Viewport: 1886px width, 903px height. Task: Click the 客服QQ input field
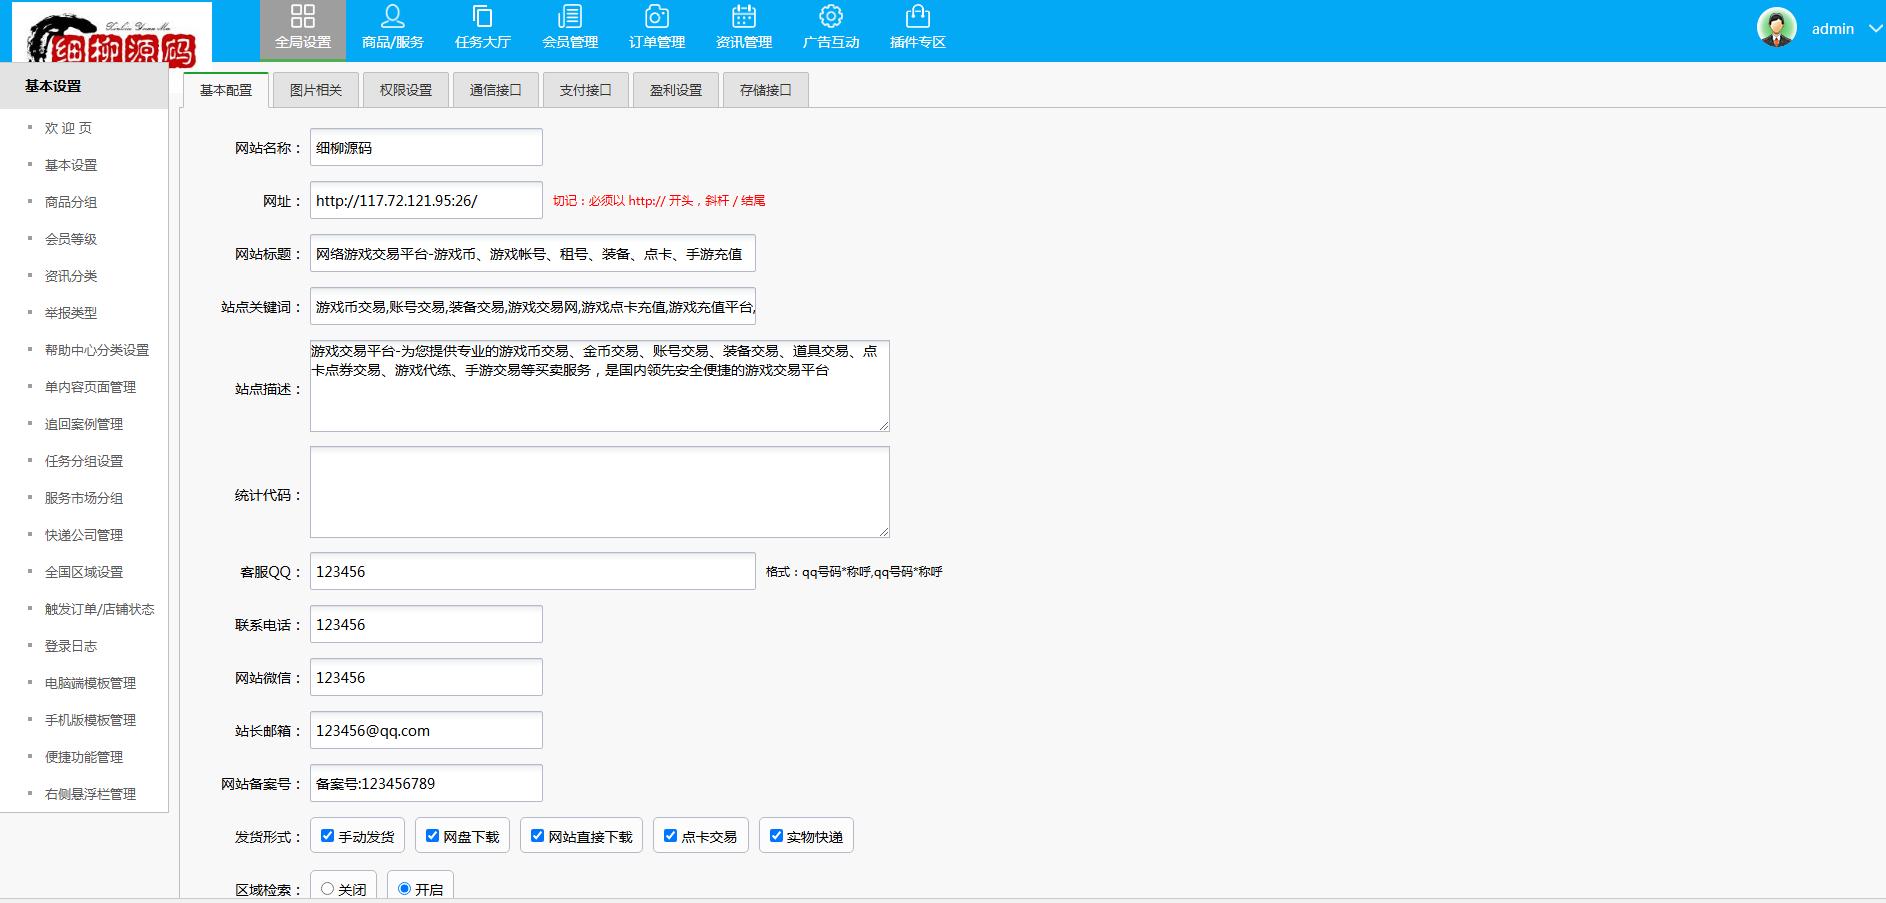(532, 571)
